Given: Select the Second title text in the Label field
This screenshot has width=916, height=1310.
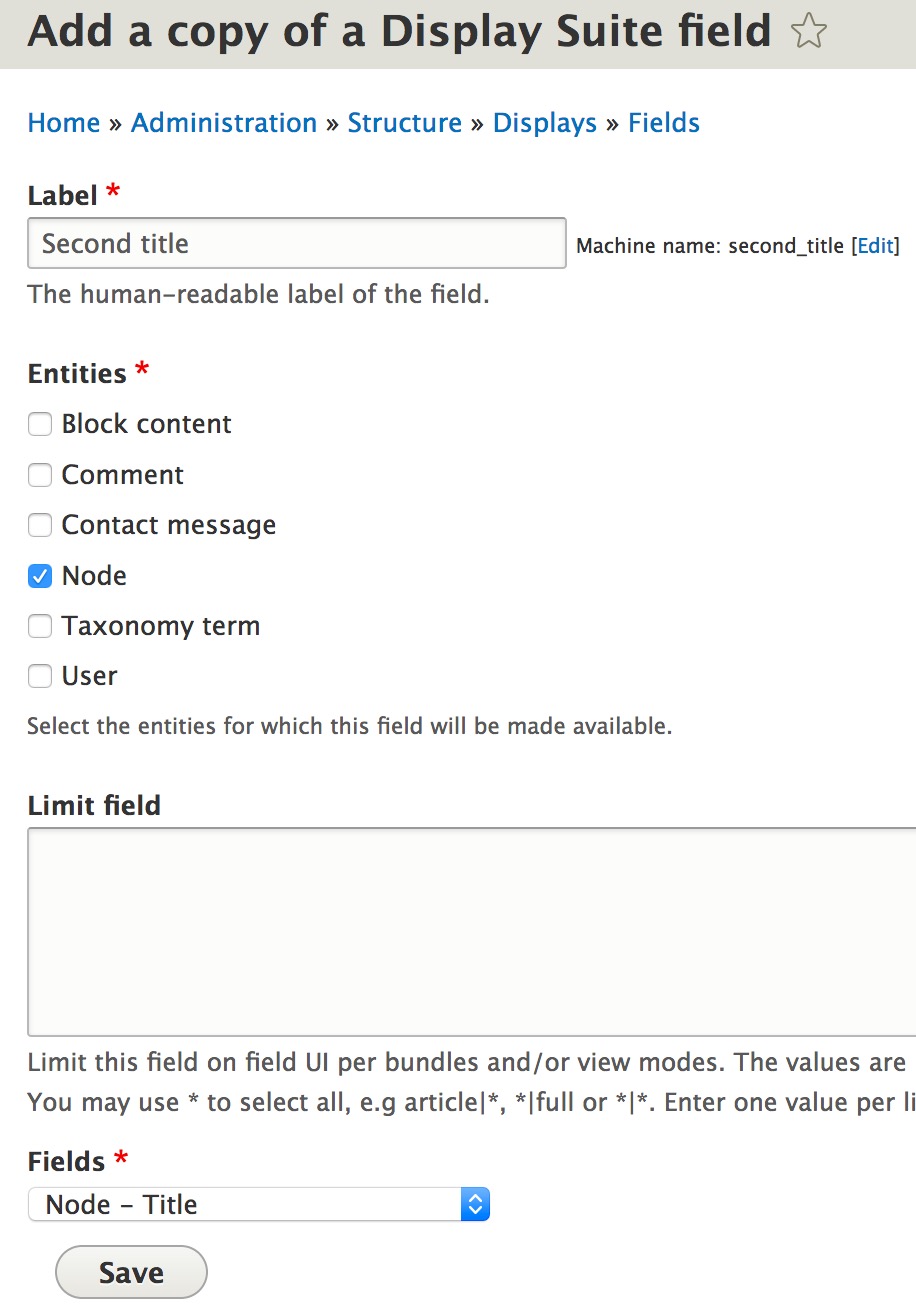Looking at the screenshot, I should (113, 243).
